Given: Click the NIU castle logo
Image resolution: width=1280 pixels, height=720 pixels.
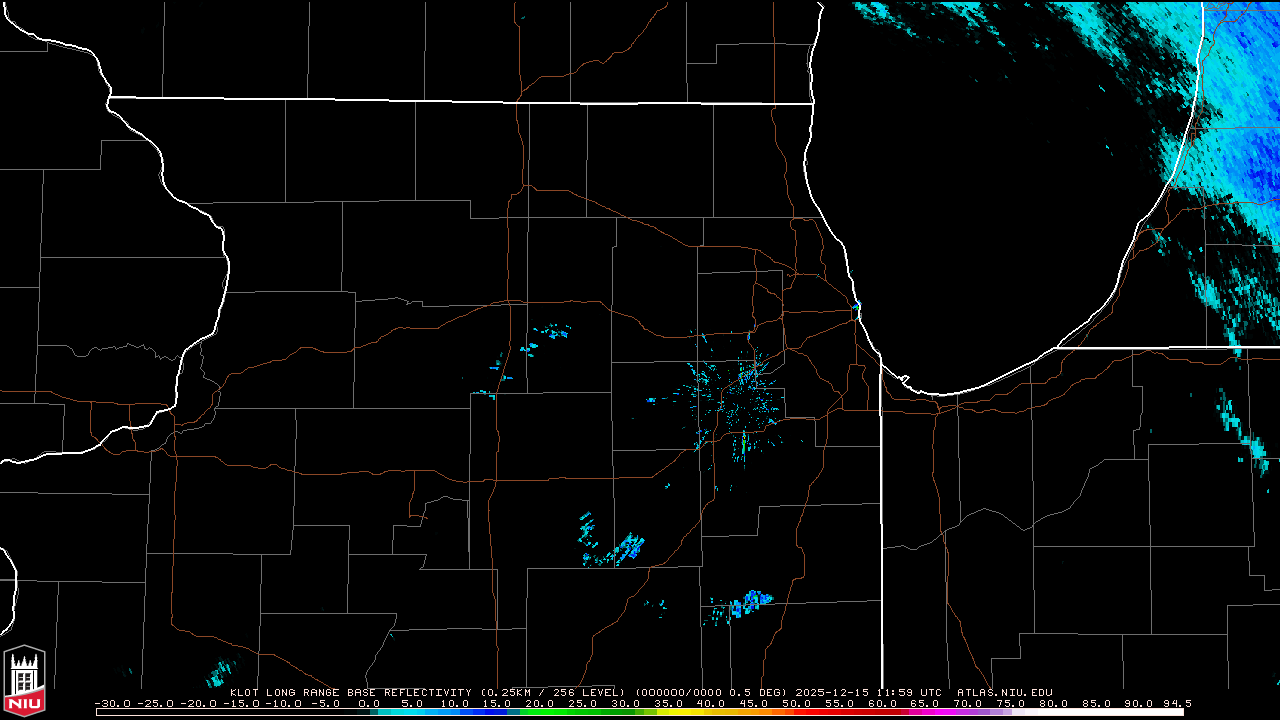Looking at the screenshot, I should (x=24, y=682).
